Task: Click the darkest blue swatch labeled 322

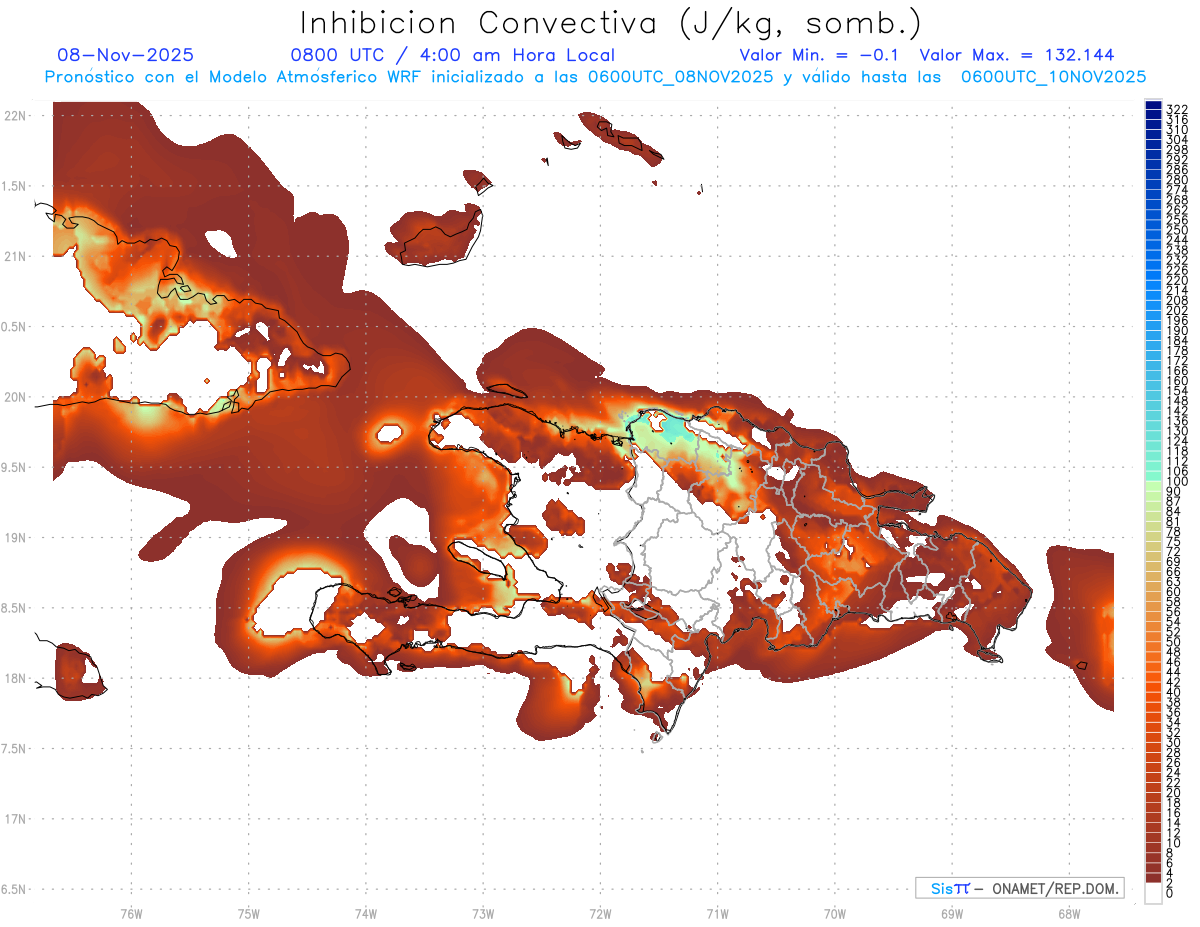Action: [x=1153, y=107]
